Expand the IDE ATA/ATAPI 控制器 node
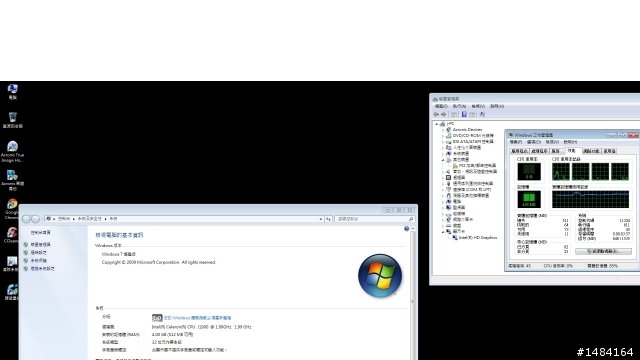640x360 pixels. 443,142
